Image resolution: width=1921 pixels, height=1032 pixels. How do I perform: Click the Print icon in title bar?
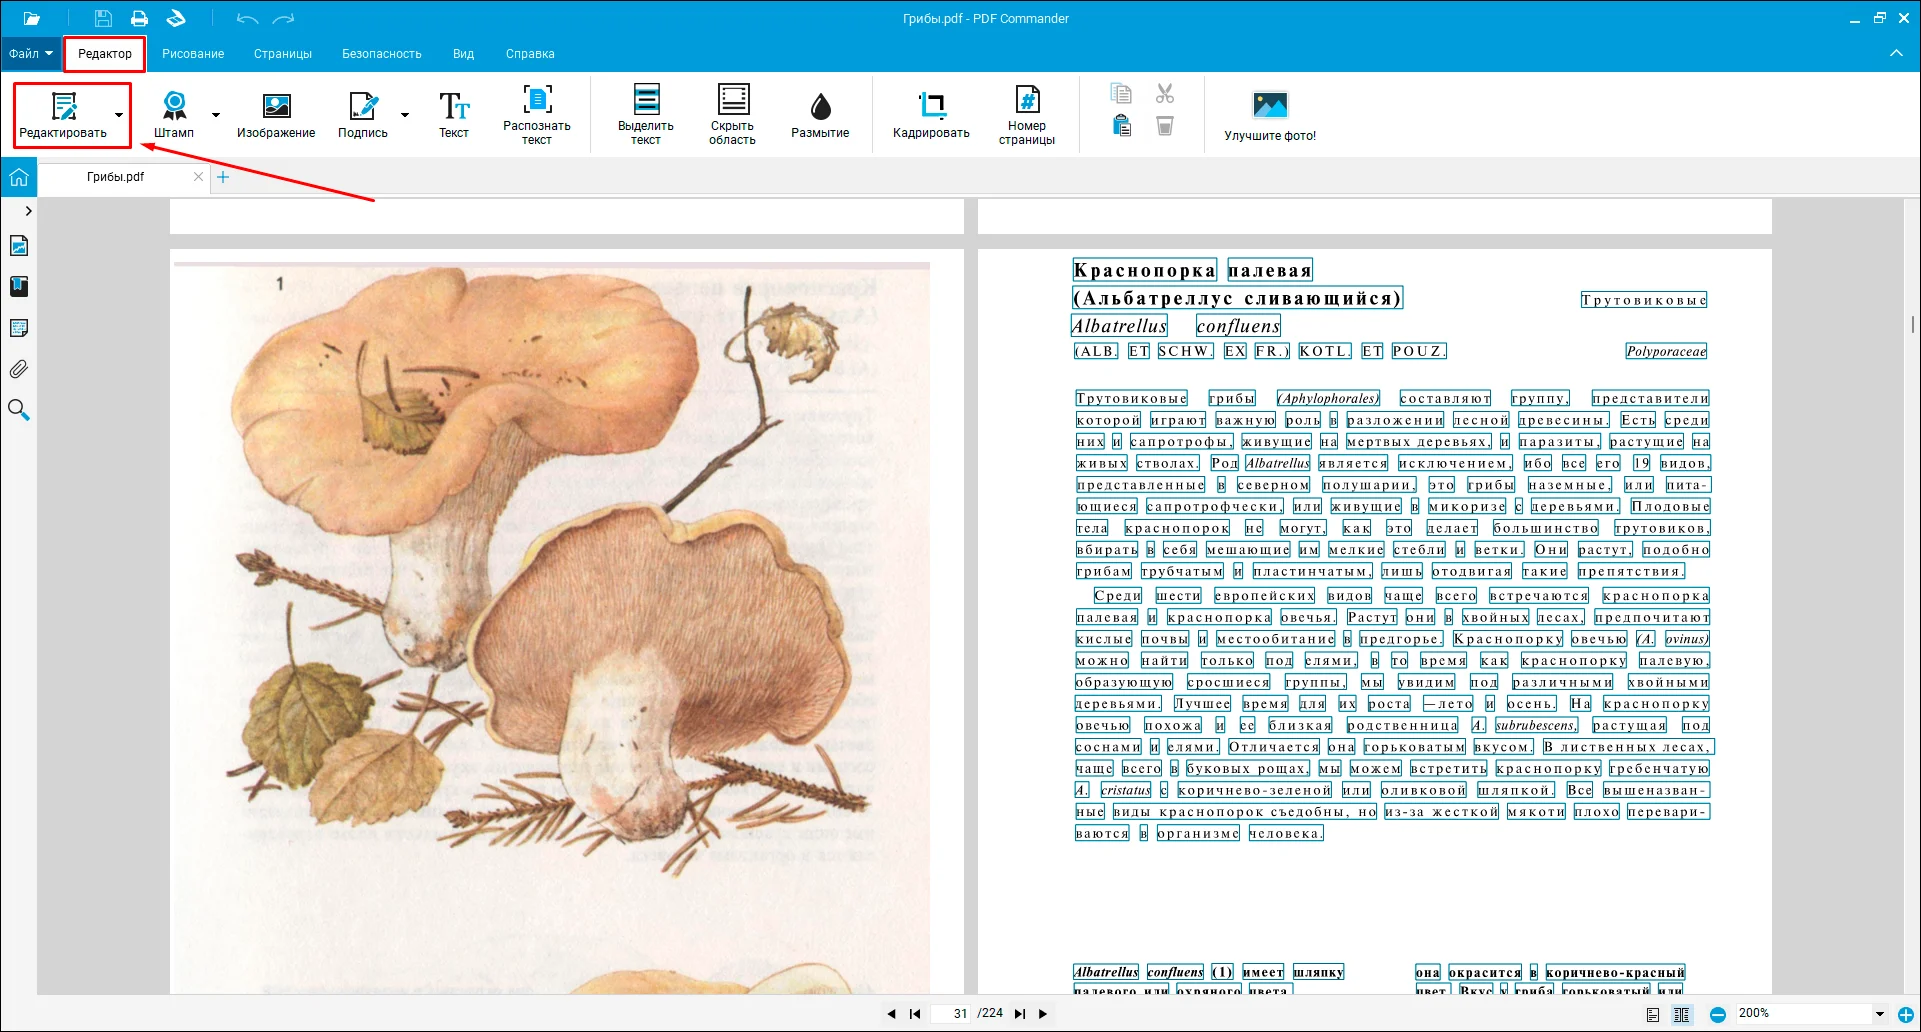(x=139, y=18)
